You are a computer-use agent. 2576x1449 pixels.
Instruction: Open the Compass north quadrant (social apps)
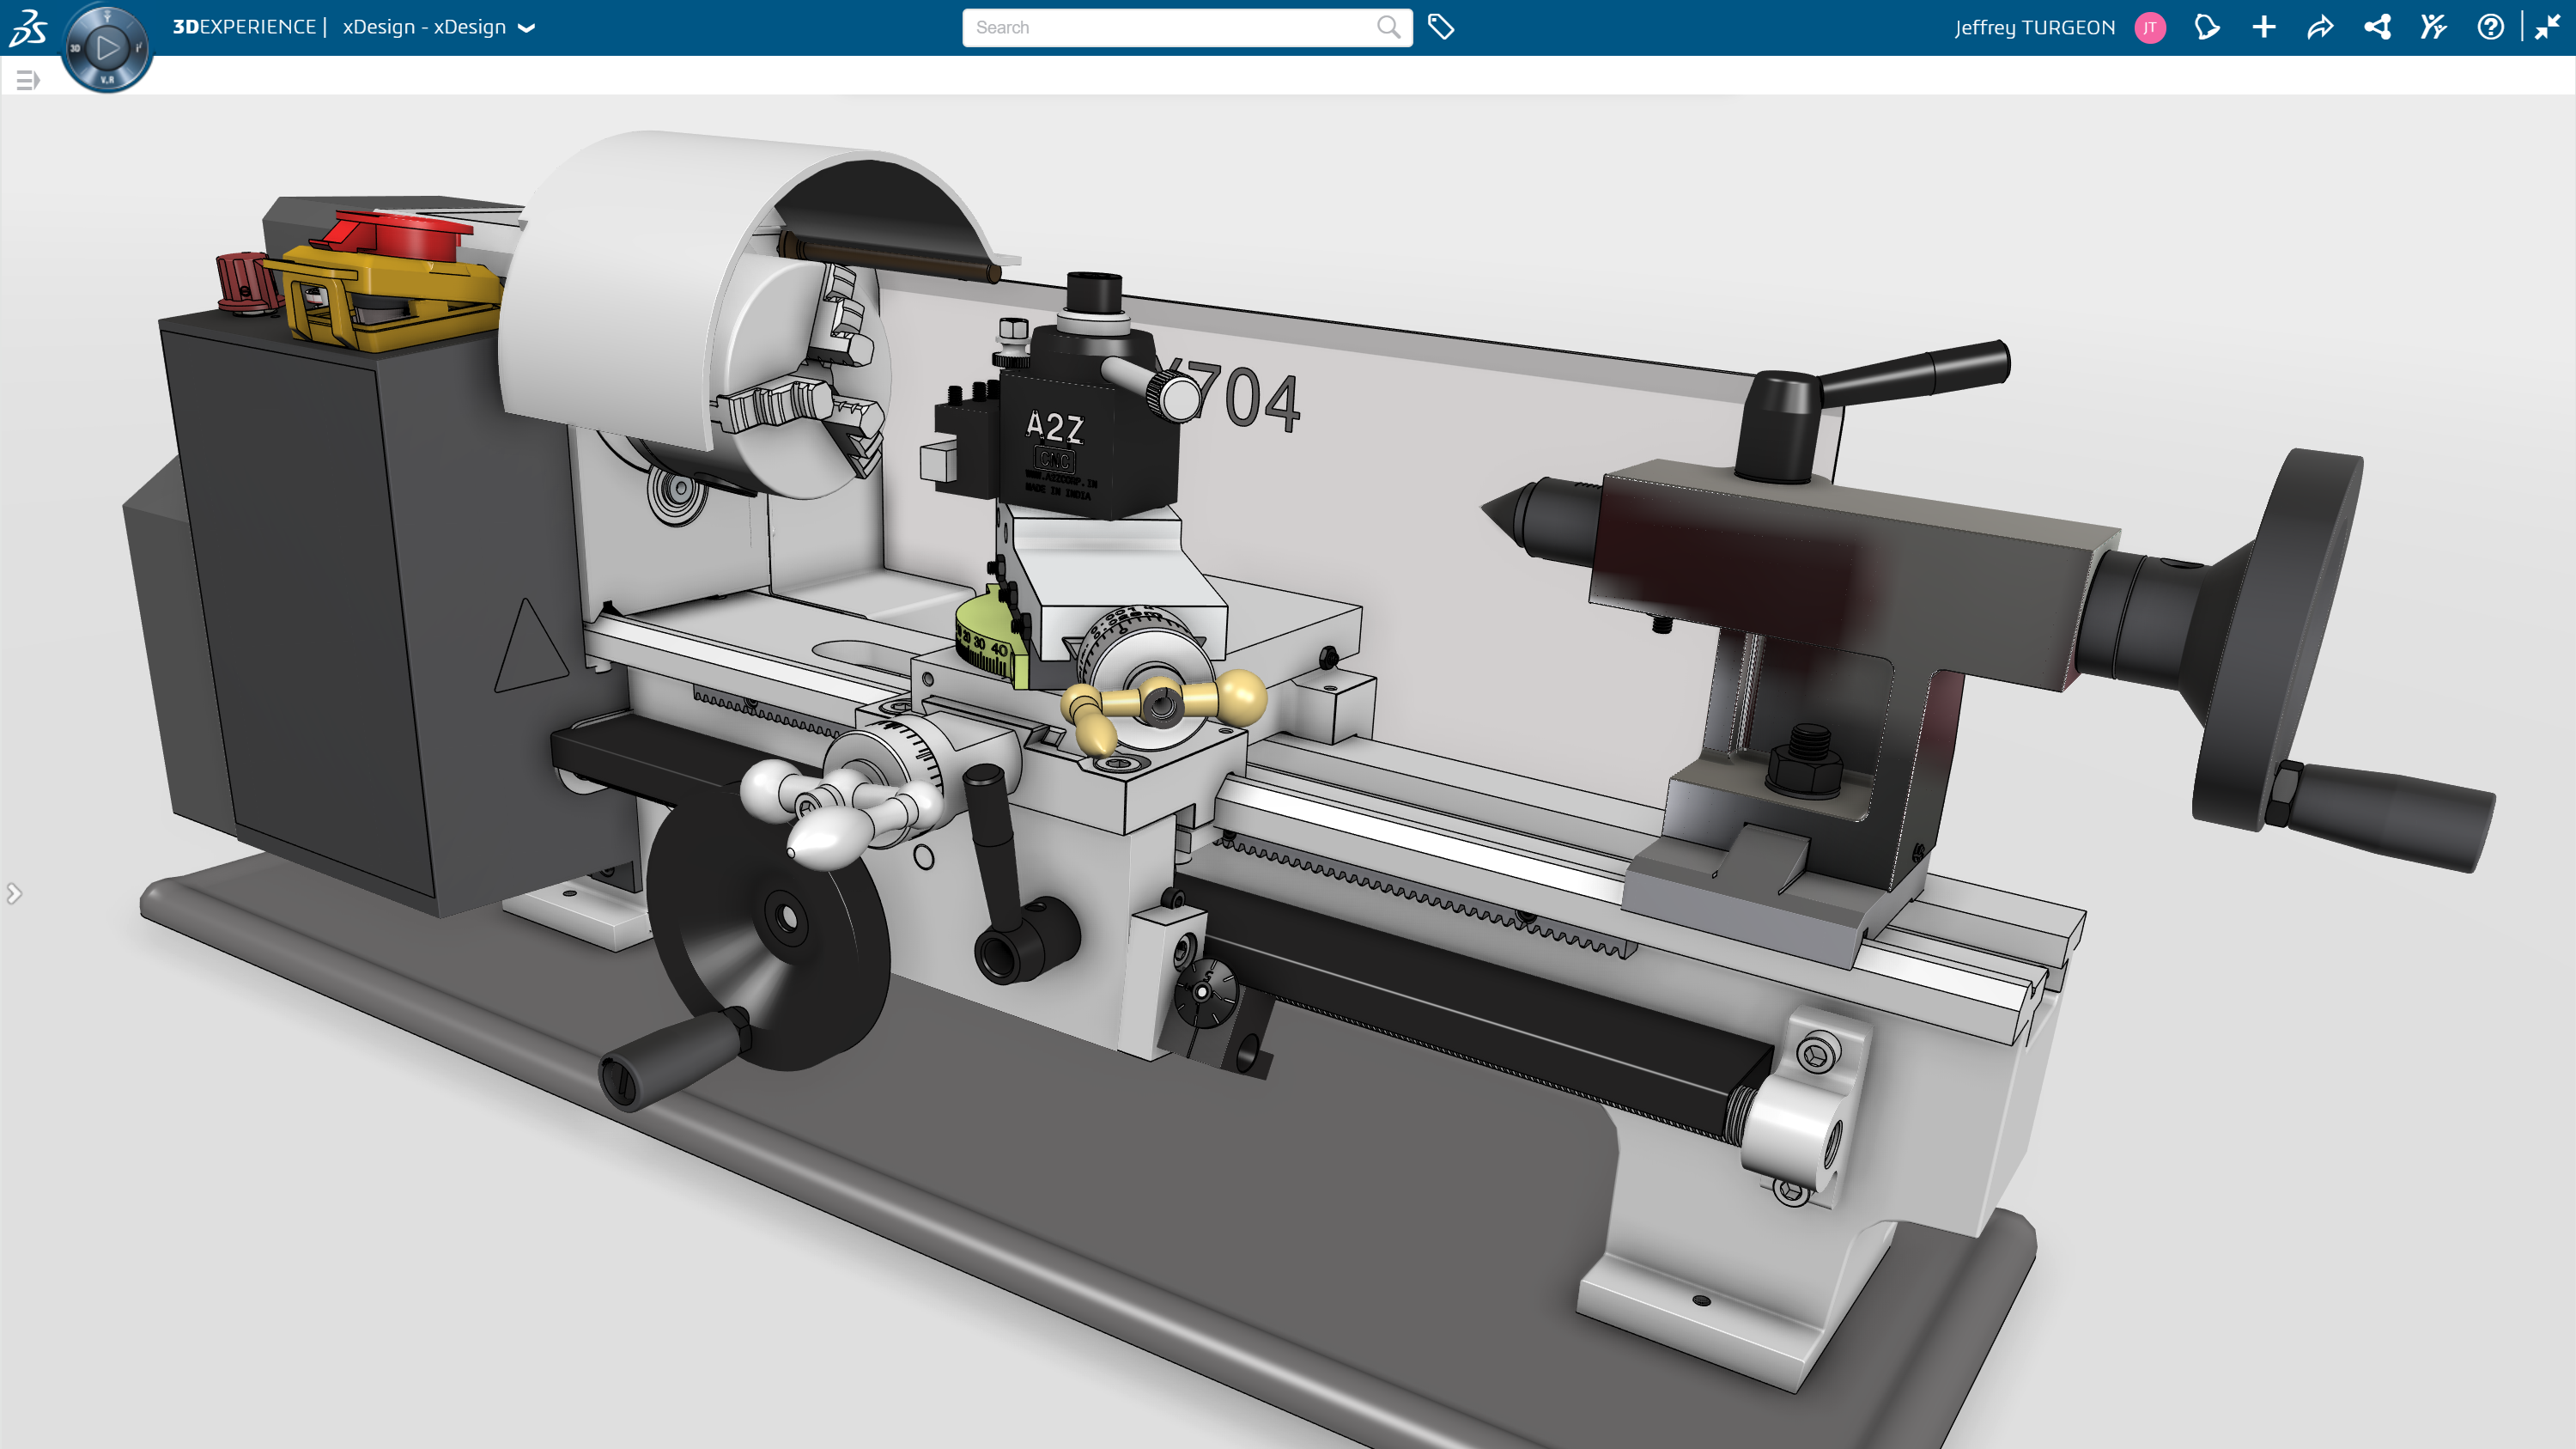[x=107, y=18]
